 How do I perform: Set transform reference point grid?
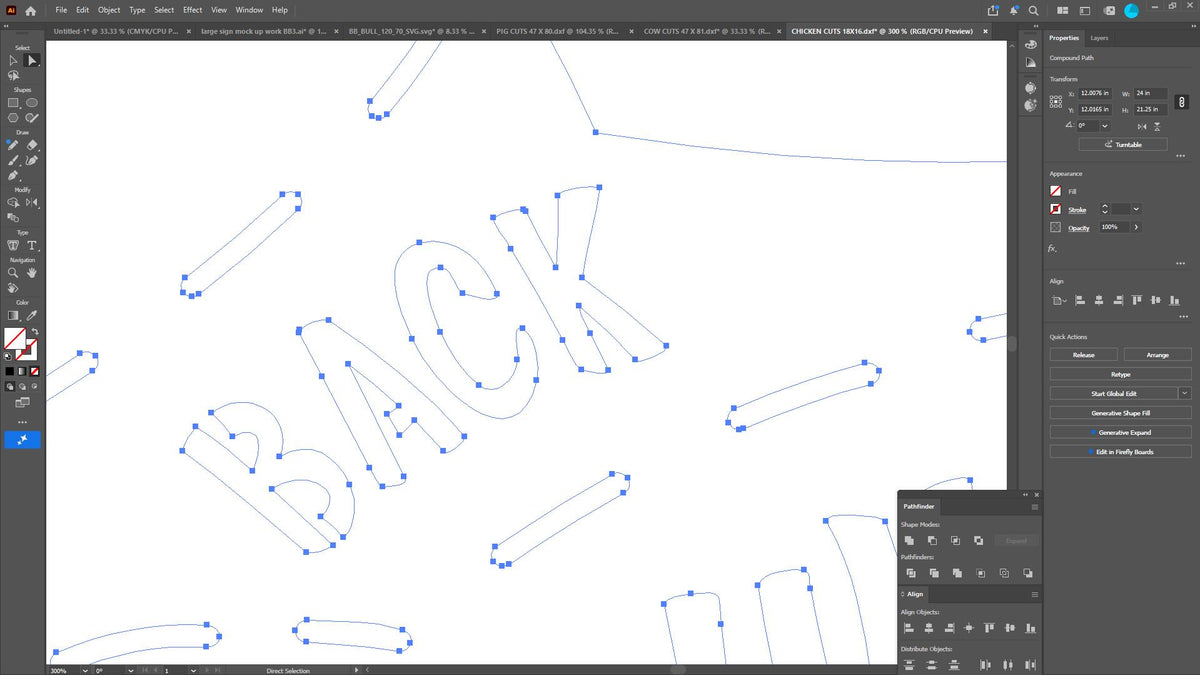pyautogui.click(x=1056, y=101)
